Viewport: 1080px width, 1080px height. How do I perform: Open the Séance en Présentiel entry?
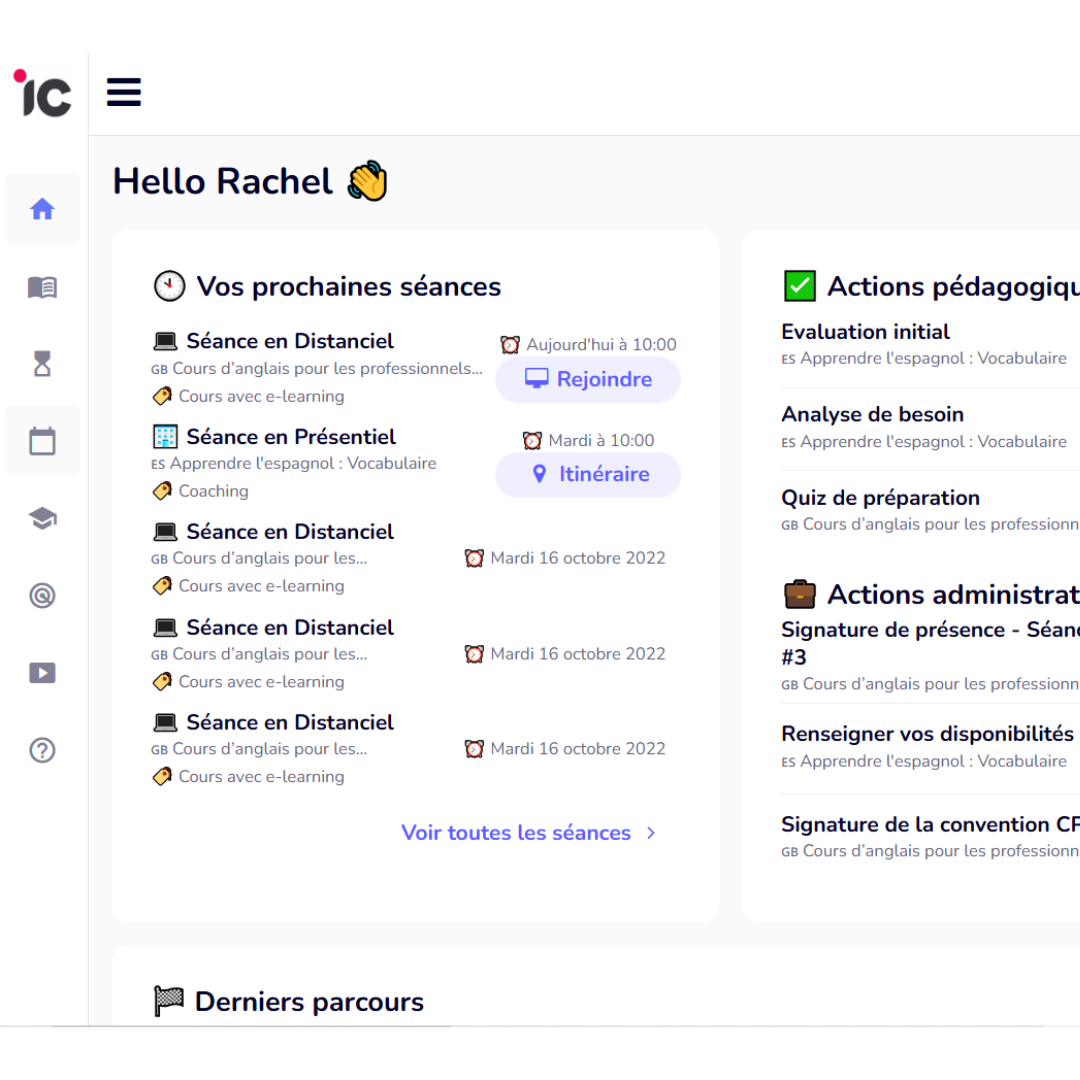pos(291,437)
